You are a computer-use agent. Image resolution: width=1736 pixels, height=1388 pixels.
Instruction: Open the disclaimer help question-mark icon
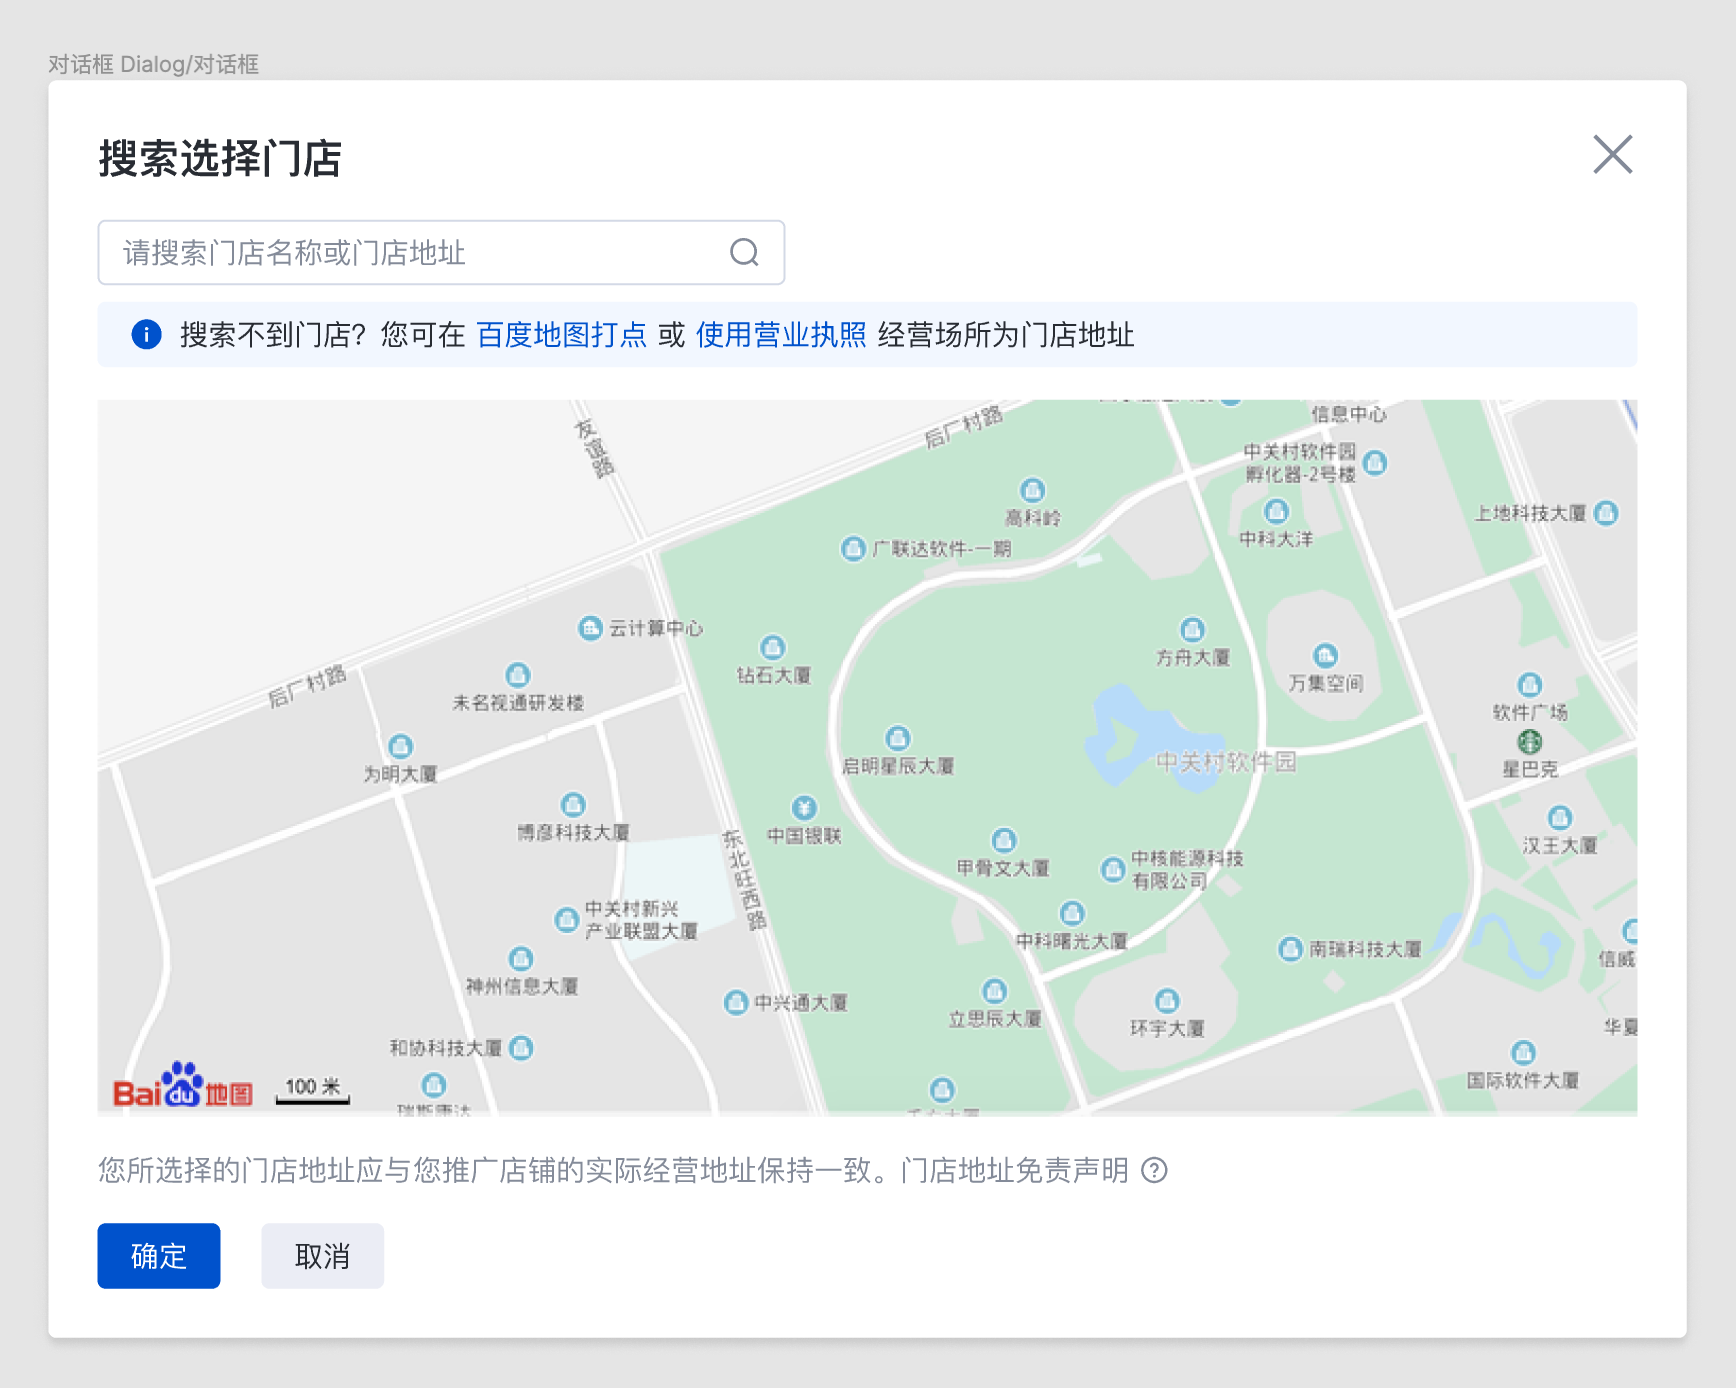[1155, 1170]
